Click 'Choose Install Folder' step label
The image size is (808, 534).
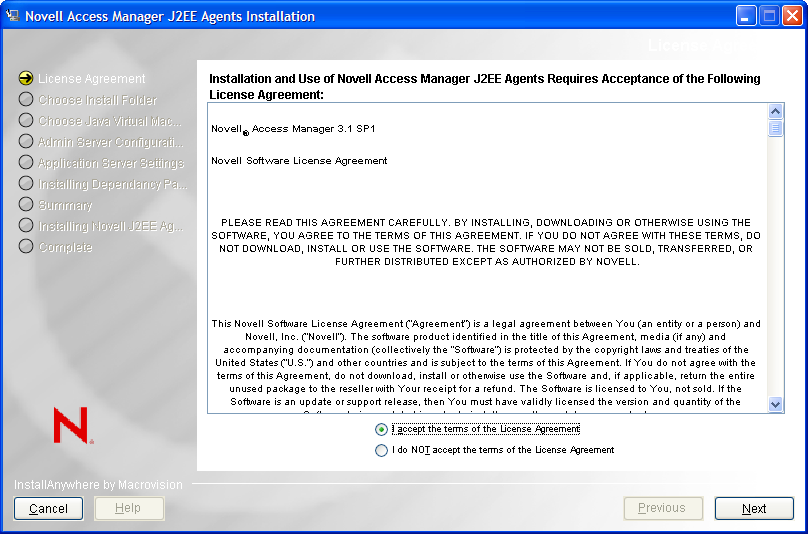98,100
